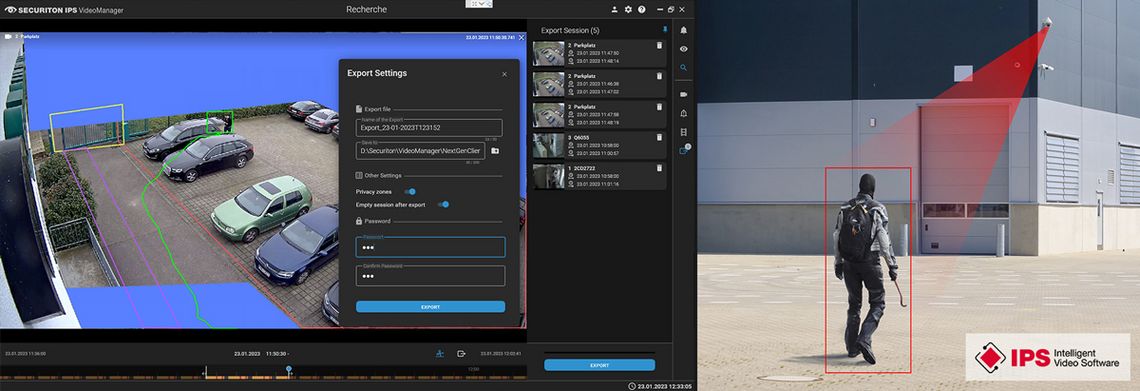Toggle Empty session after export switch

click(x=443, y=204)
